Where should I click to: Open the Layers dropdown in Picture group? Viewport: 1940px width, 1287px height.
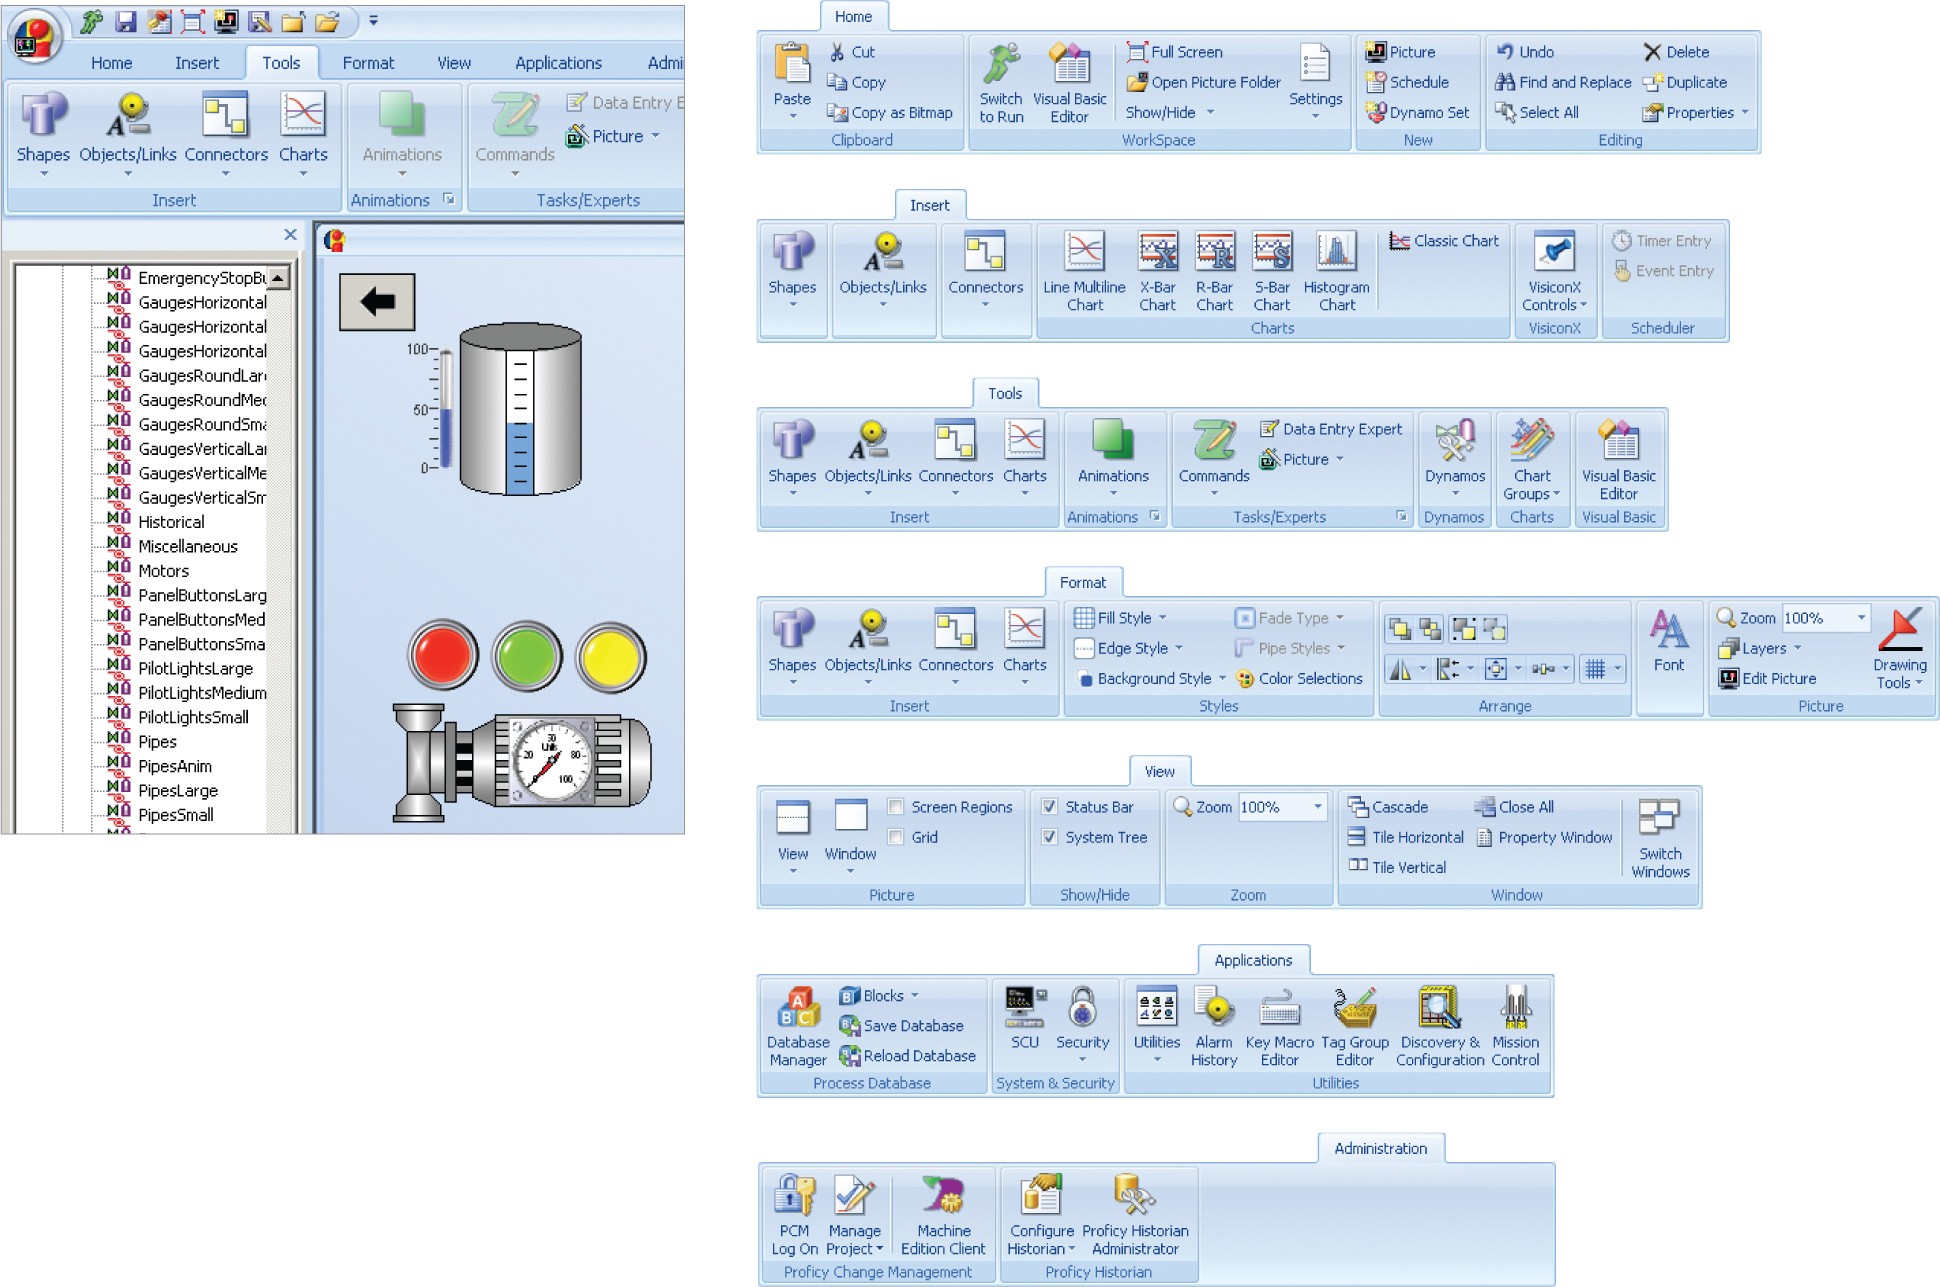[1760, 648]
